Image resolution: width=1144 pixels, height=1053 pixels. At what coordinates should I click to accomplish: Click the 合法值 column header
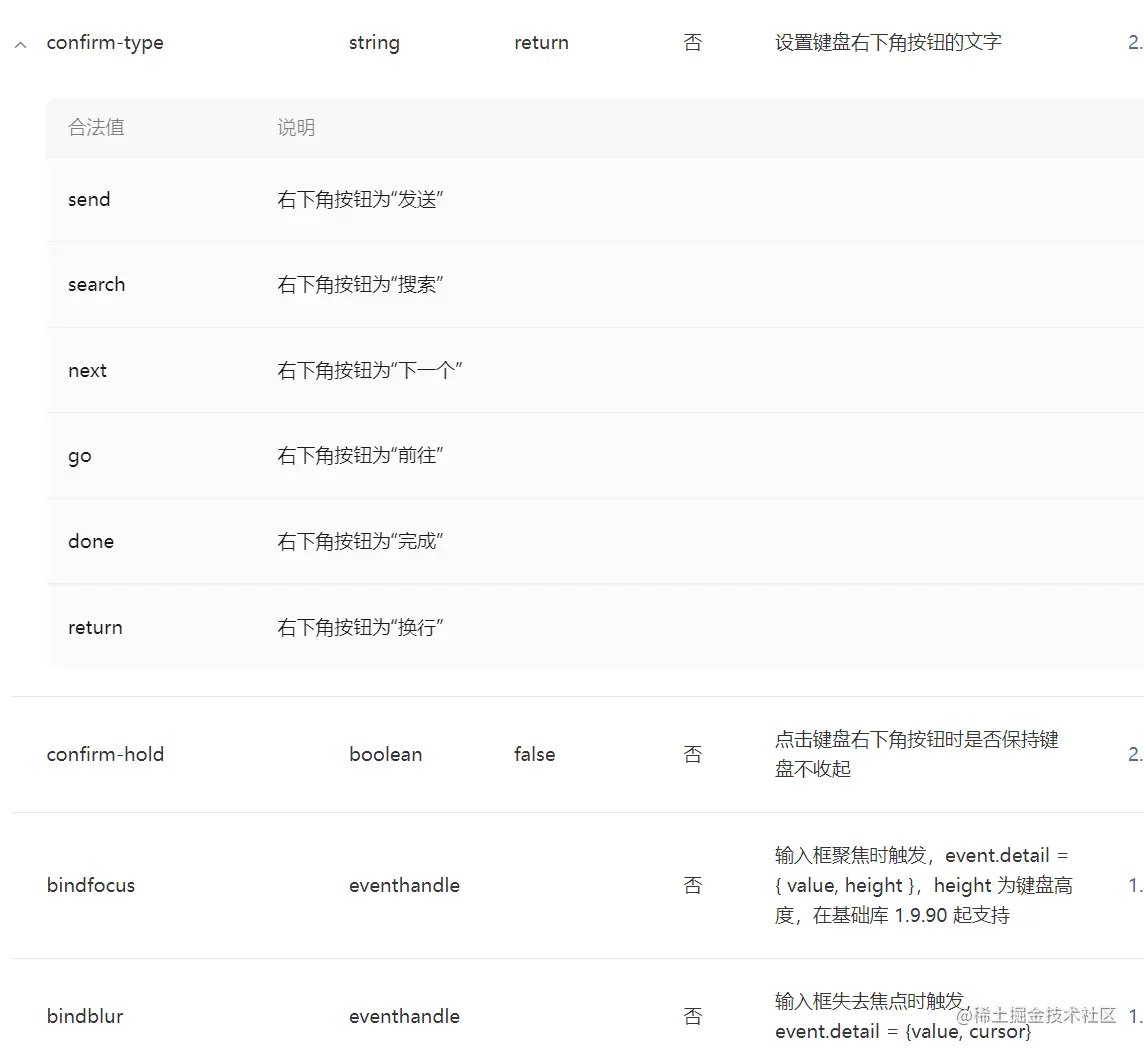click(x=96, y=128)
